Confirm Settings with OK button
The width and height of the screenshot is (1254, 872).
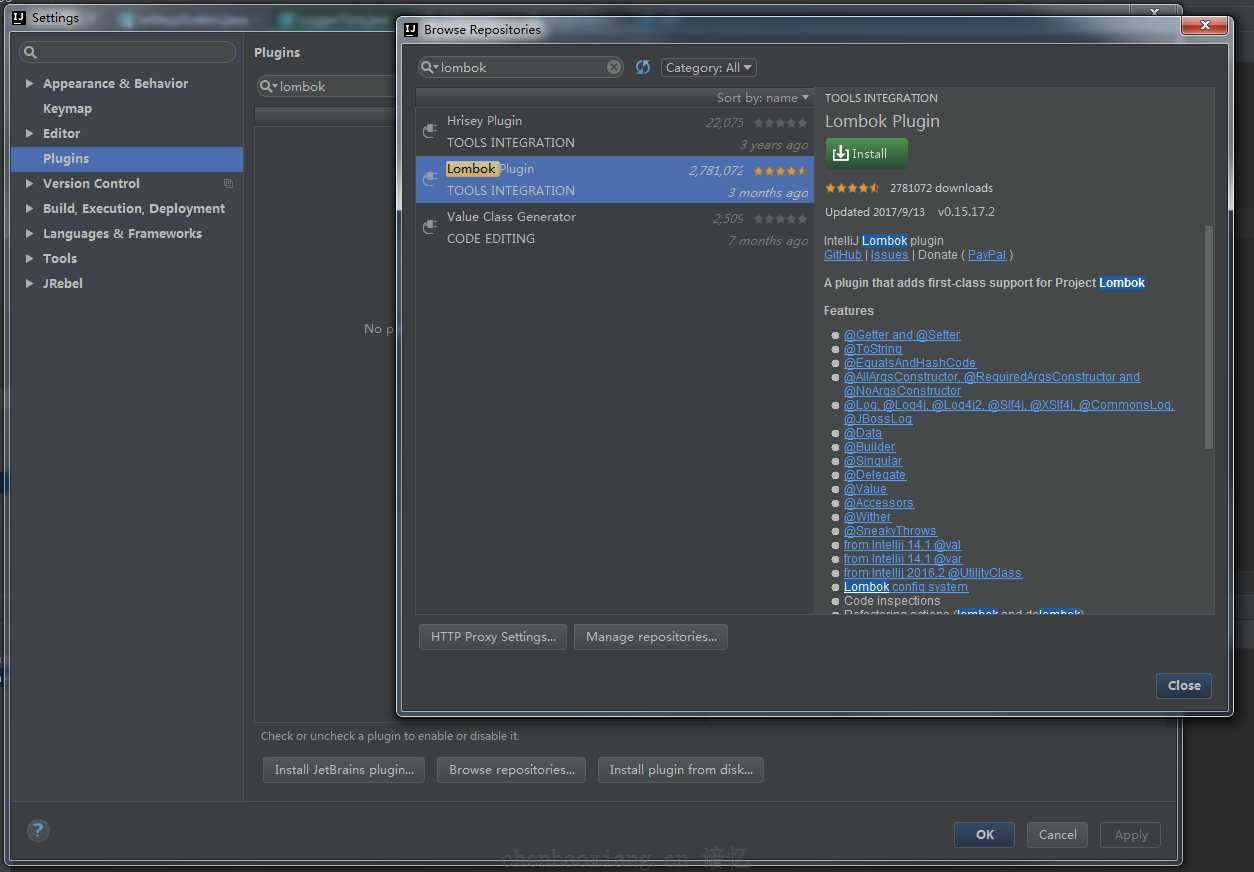(x=984, y=835)
